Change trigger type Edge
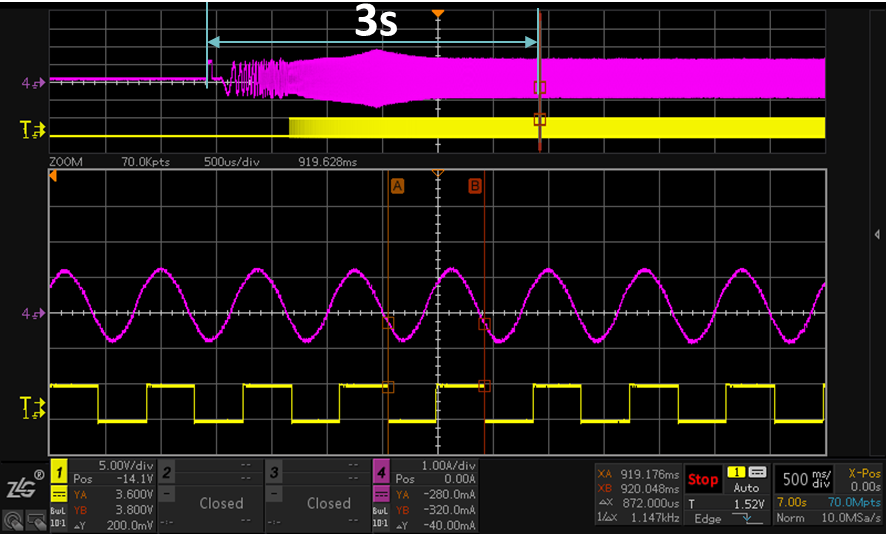Viewport: 886px width, 534px height. (707, 518)
